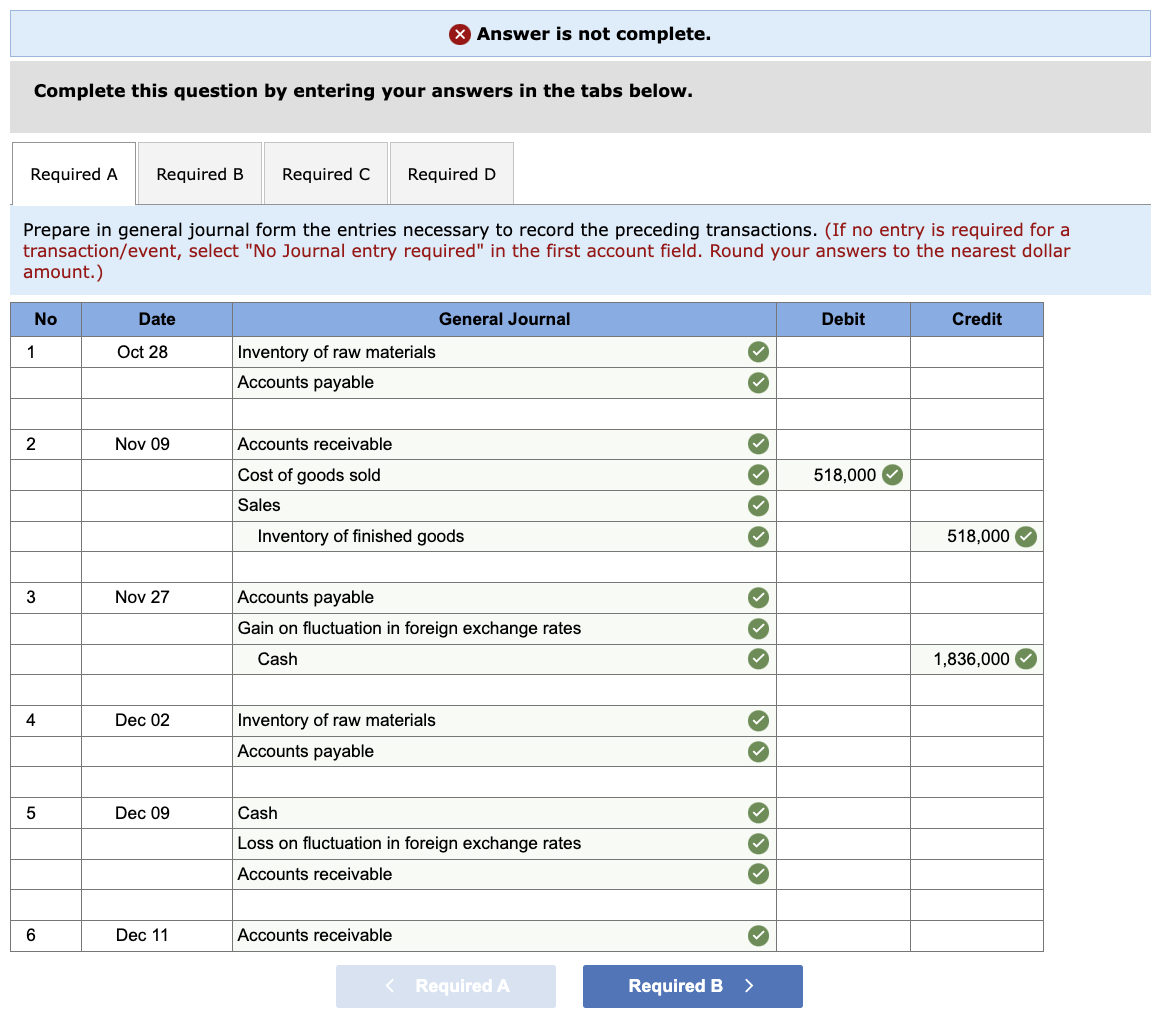This screenshot has height=1024, width=1164.
Task: Click the checkmark beside Inventory of raw materials
Action: click(x=758, y=352)
